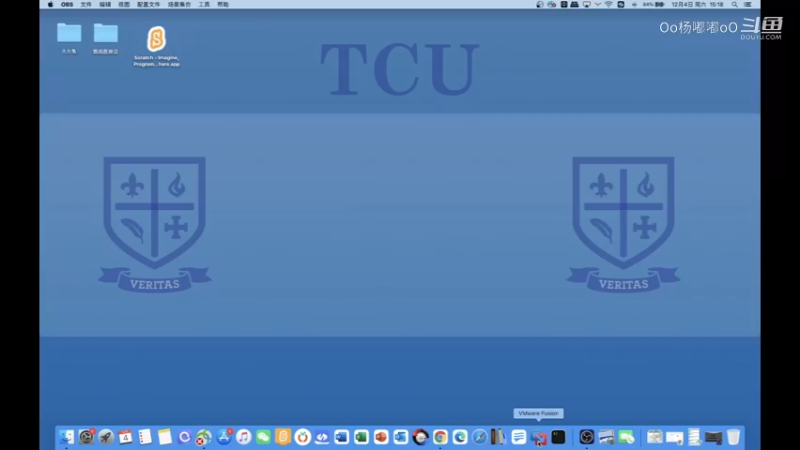Open Spotlight search magnifier icon
Viewport: 800px width, 450px height.
735,4
